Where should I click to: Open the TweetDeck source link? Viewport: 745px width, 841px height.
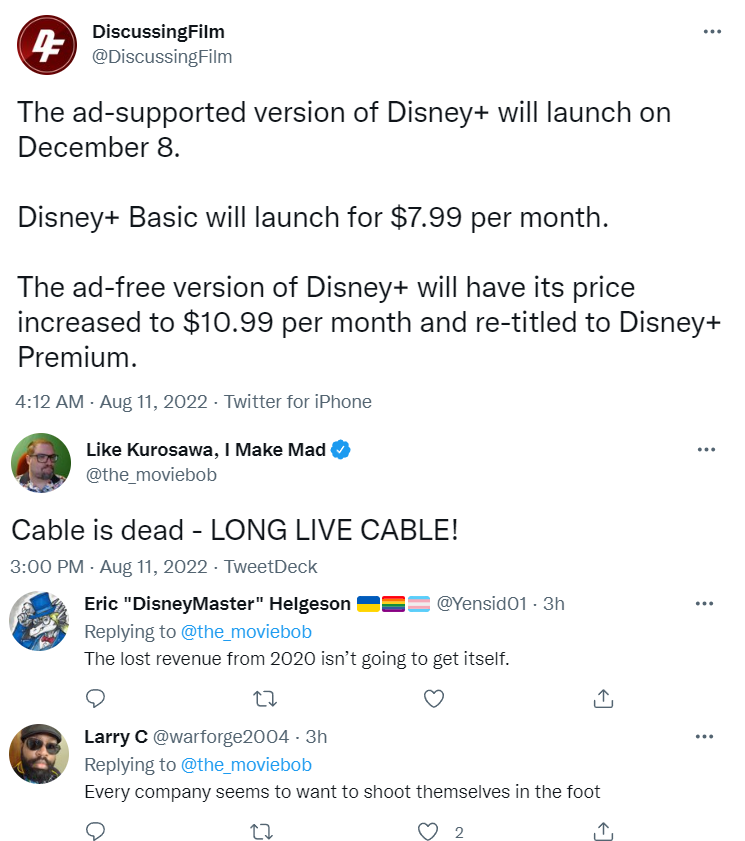click(271, 566)
